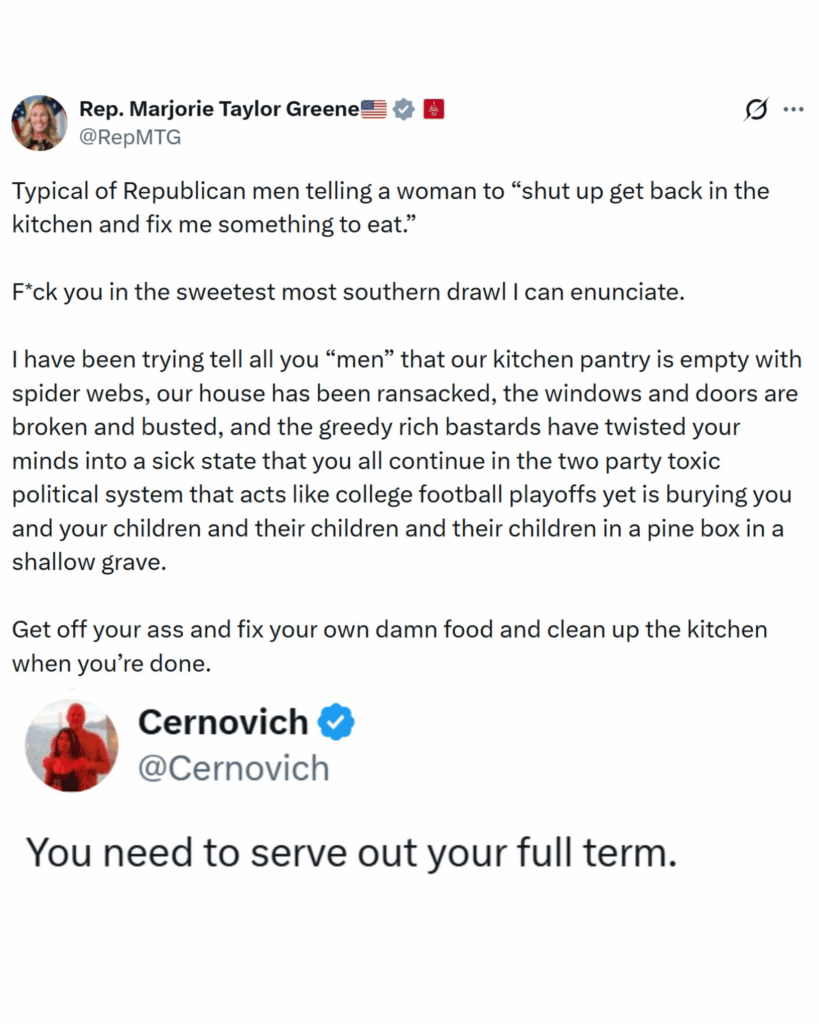The width and height of the screenshot is (819, 1024).
Task: Click the American flag emoji by the name
Action: coord(373,109)
